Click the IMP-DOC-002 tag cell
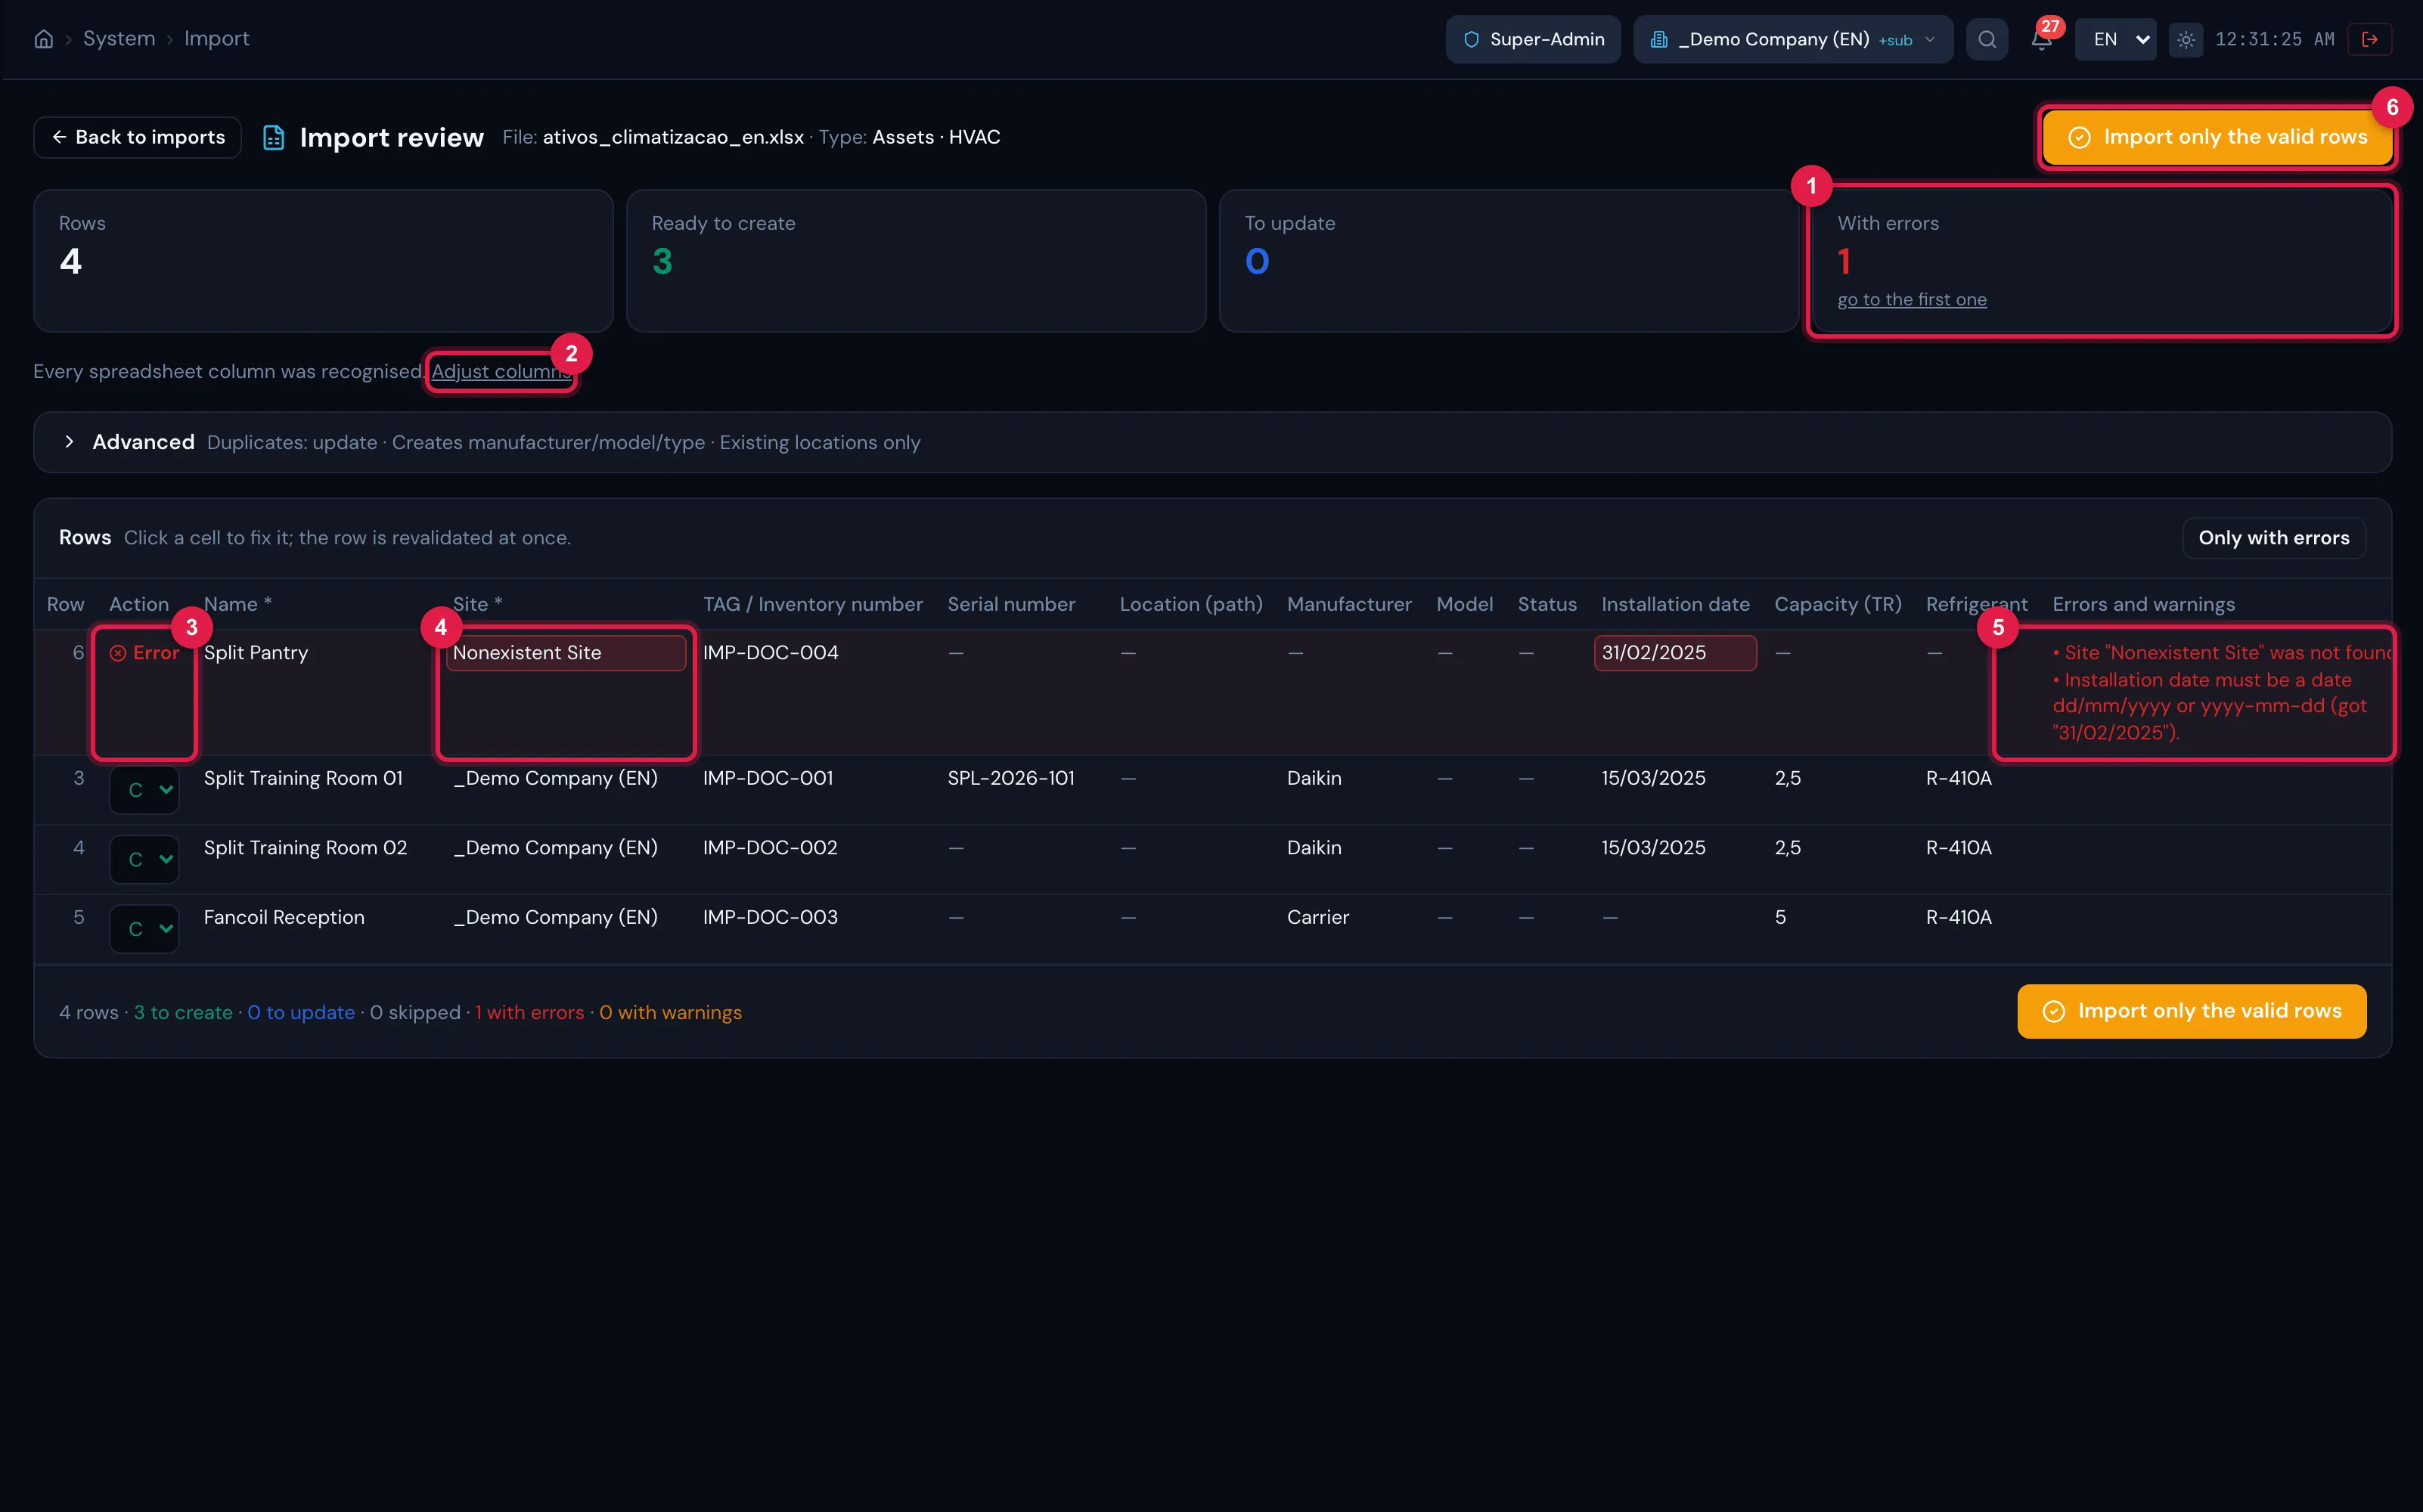Viewport: 2423px width, 1512px height. [770, 848]
